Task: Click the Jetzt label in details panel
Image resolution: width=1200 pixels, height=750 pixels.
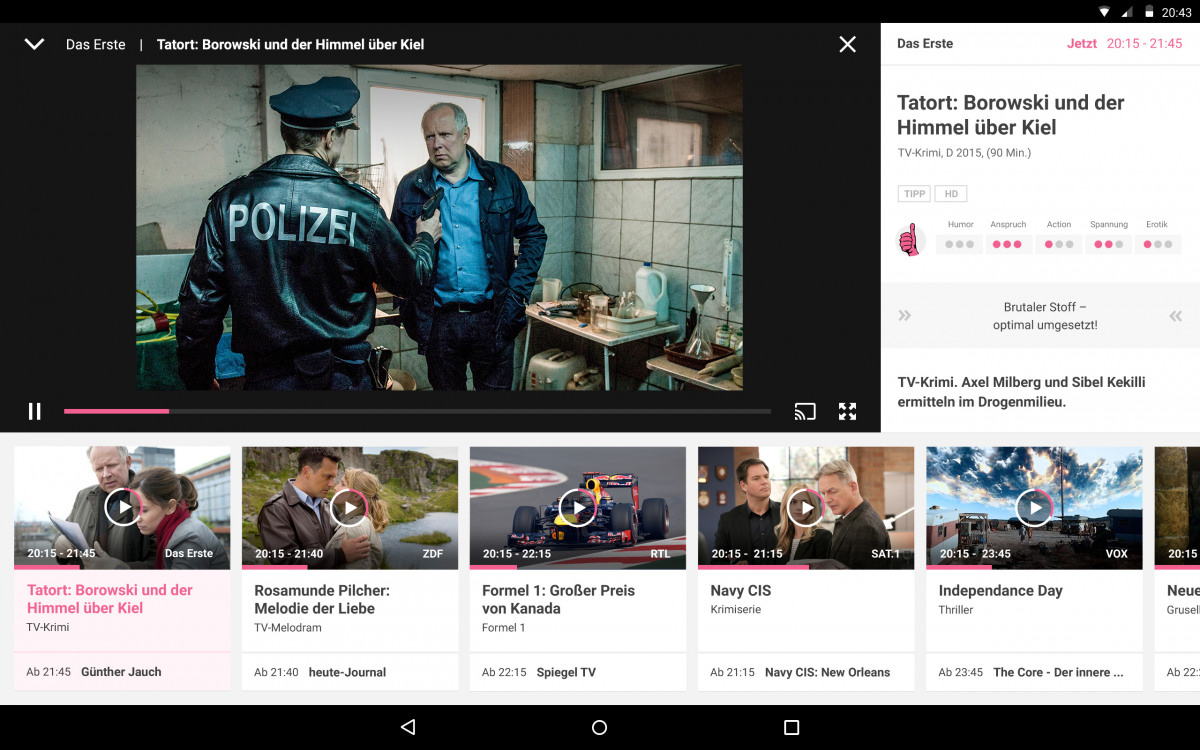Action: (x=1082, y=44)
